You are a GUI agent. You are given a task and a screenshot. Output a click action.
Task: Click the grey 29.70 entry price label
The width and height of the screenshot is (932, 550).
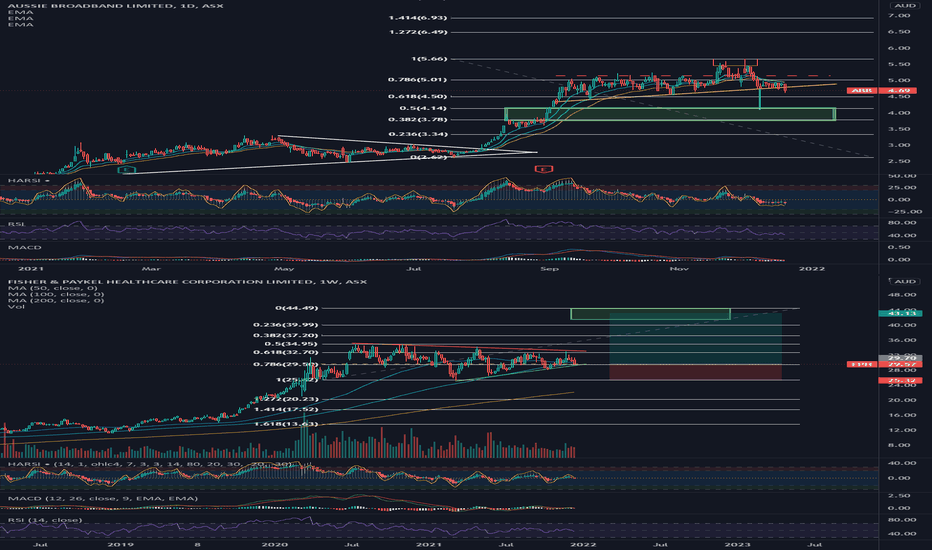(900, 357)
